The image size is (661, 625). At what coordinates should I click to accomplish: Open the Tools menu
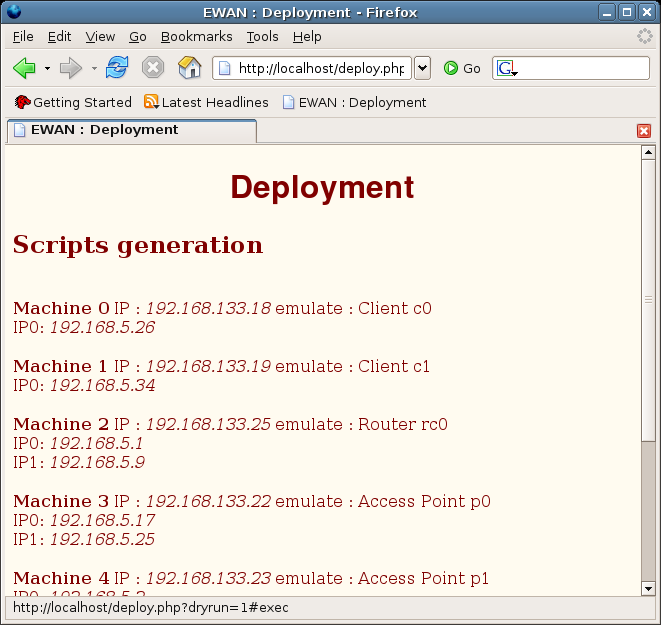pos(263,37)
